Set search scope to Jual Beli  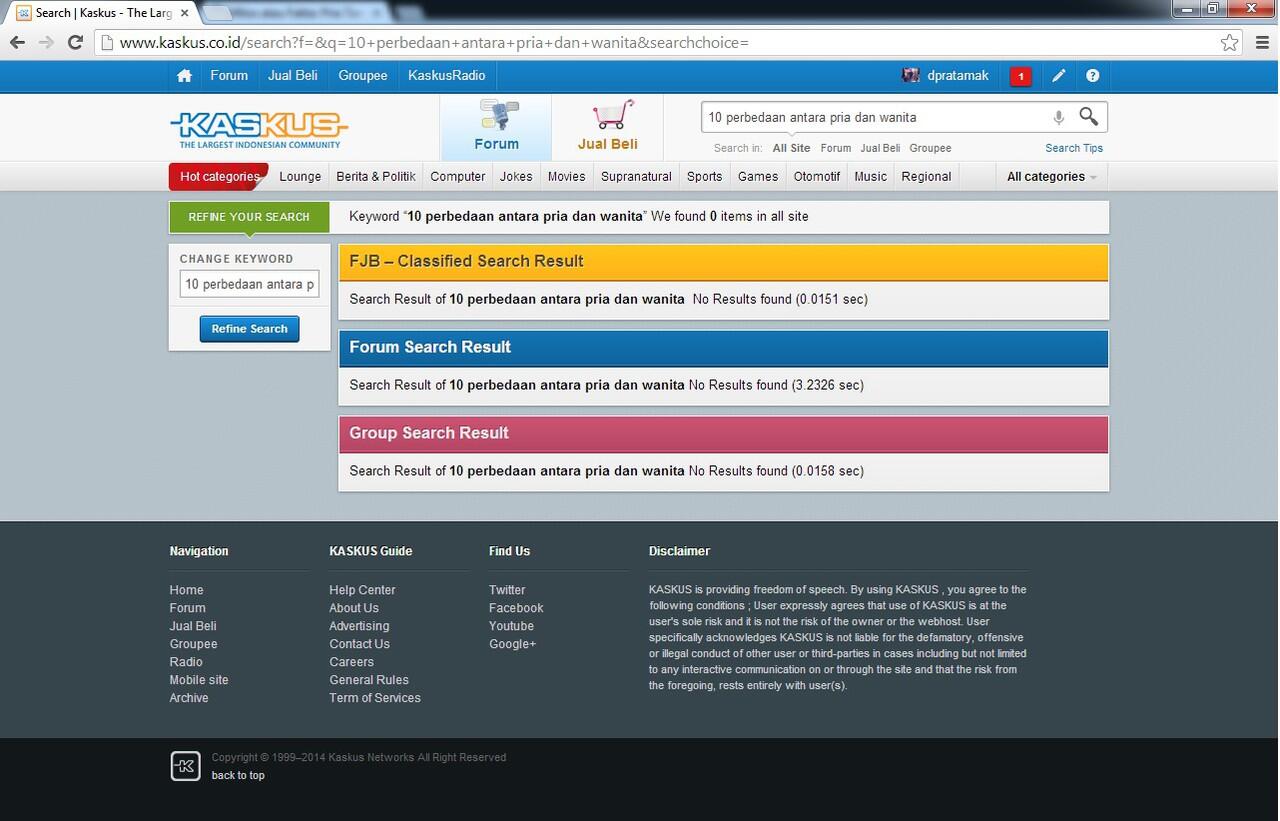tap(880, 148)
